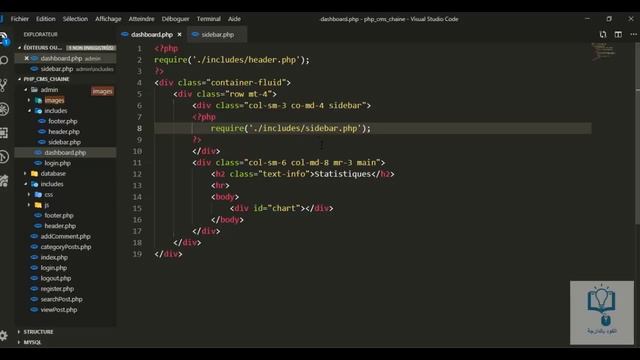Click the Explorateur panel title

pyautogui.click(x=40, y=35)
